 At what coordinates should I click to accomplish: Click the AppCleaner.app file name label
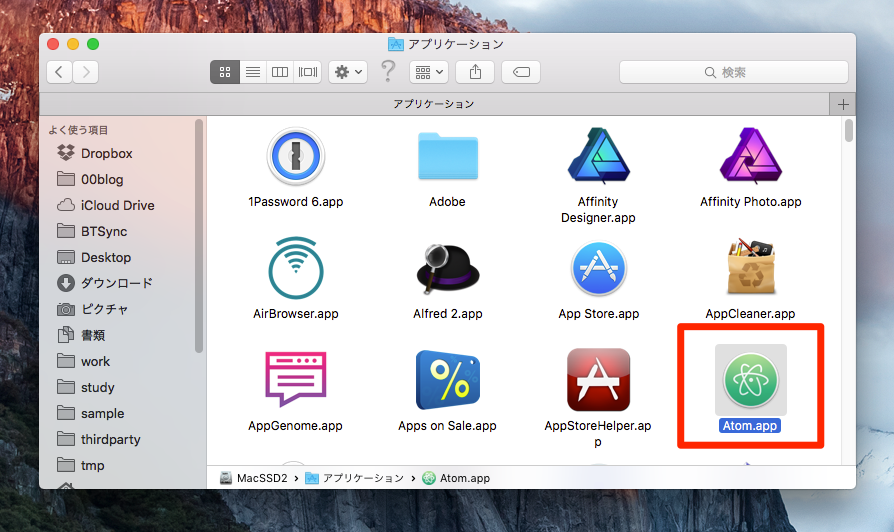coord(750,314)
